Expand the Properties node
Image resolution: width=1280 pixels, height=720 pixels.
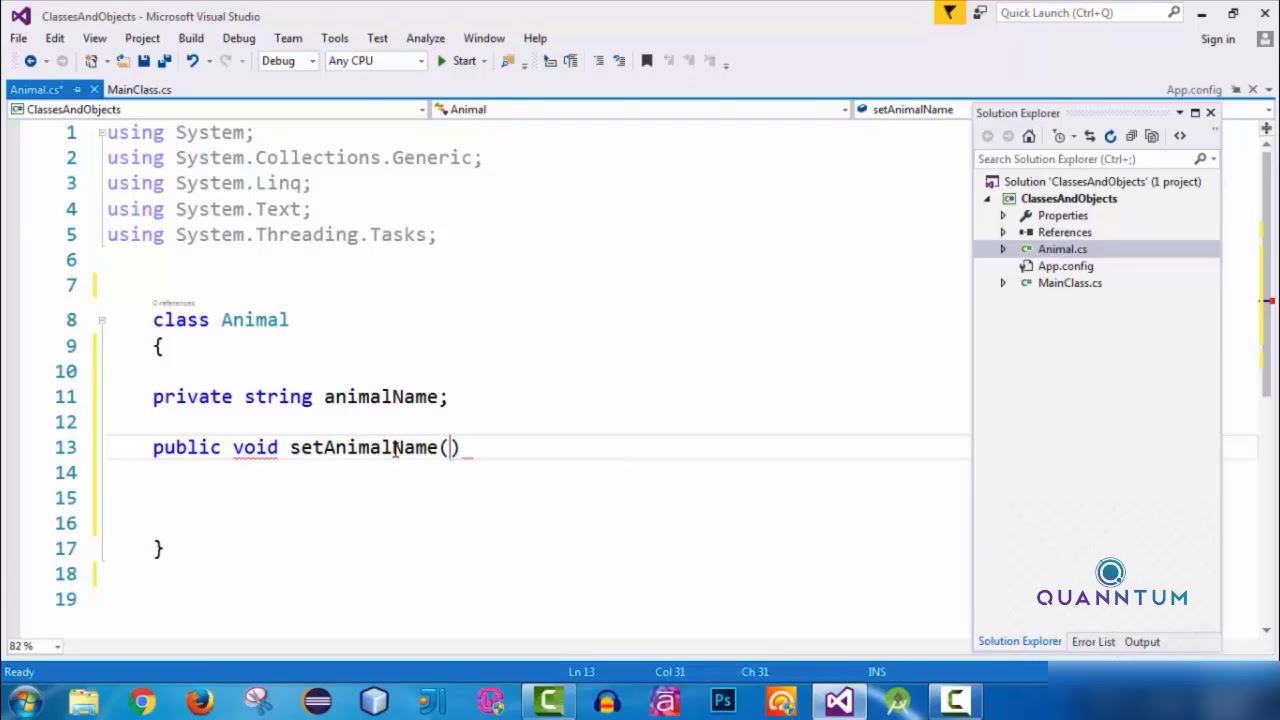pyautogui.click(x=1003, y=216)
